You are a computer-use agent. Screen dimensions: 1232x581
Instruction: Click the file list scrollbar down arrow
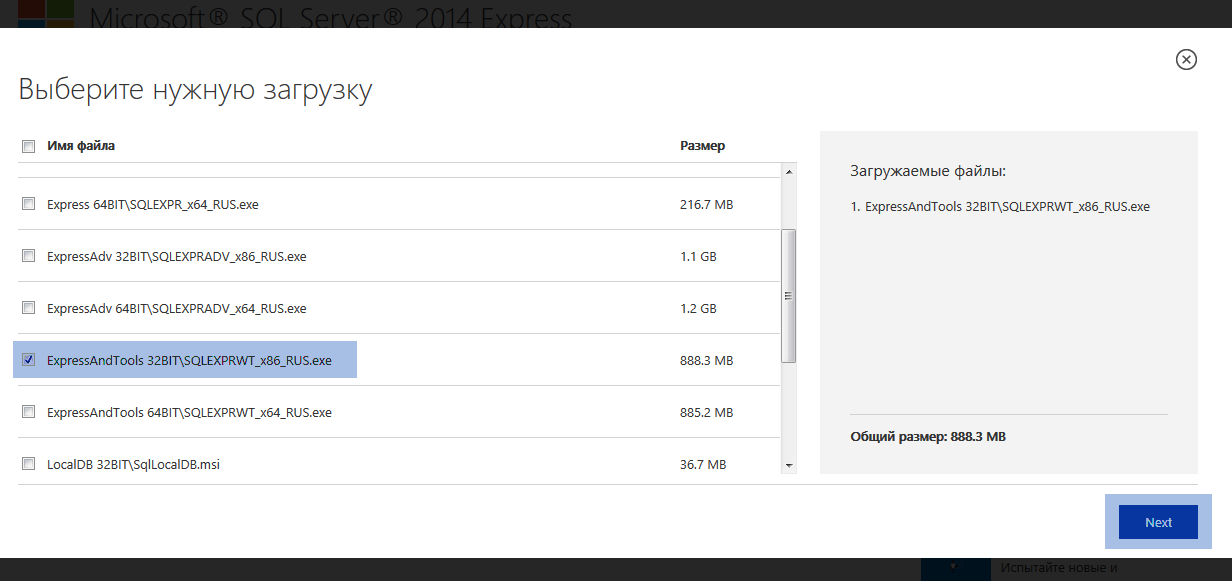[x=789, y=465]
